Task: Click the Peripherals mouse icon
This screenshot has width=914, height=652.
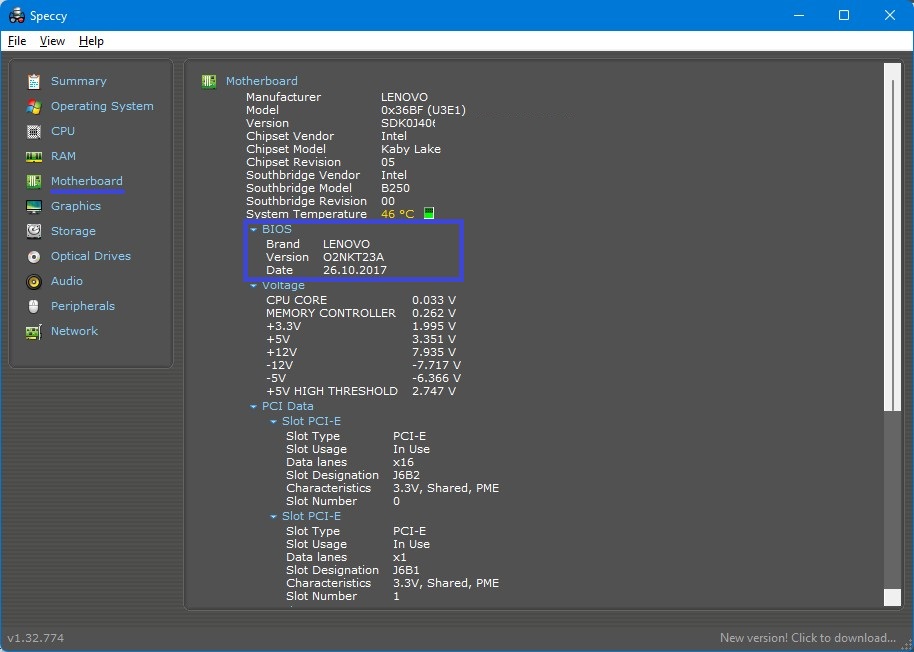Action: click(x=34, y=306)
